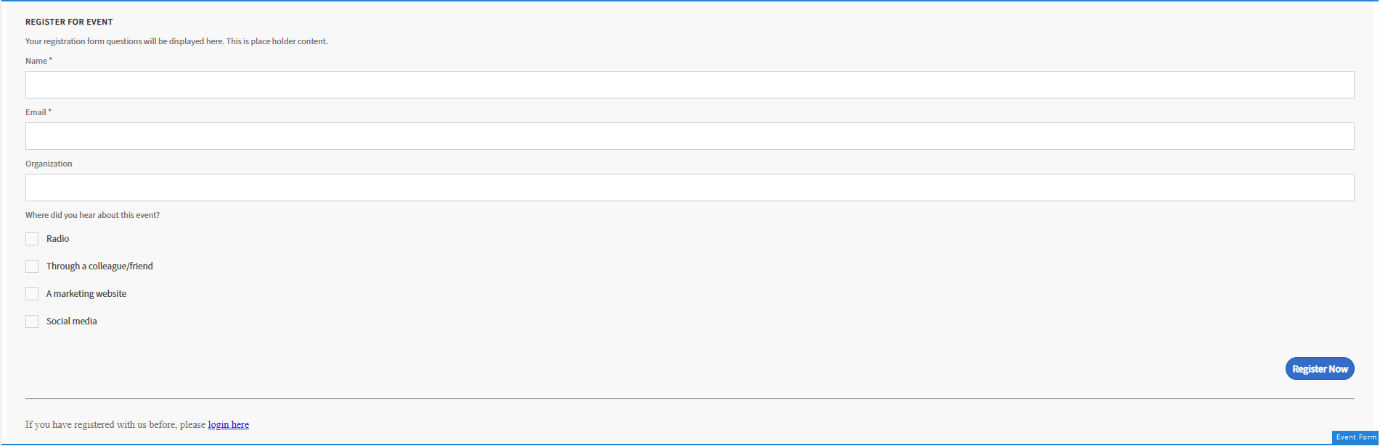Check the Through a colleague/friend box
The image size is (1380, 446).
tap(32, 267)
